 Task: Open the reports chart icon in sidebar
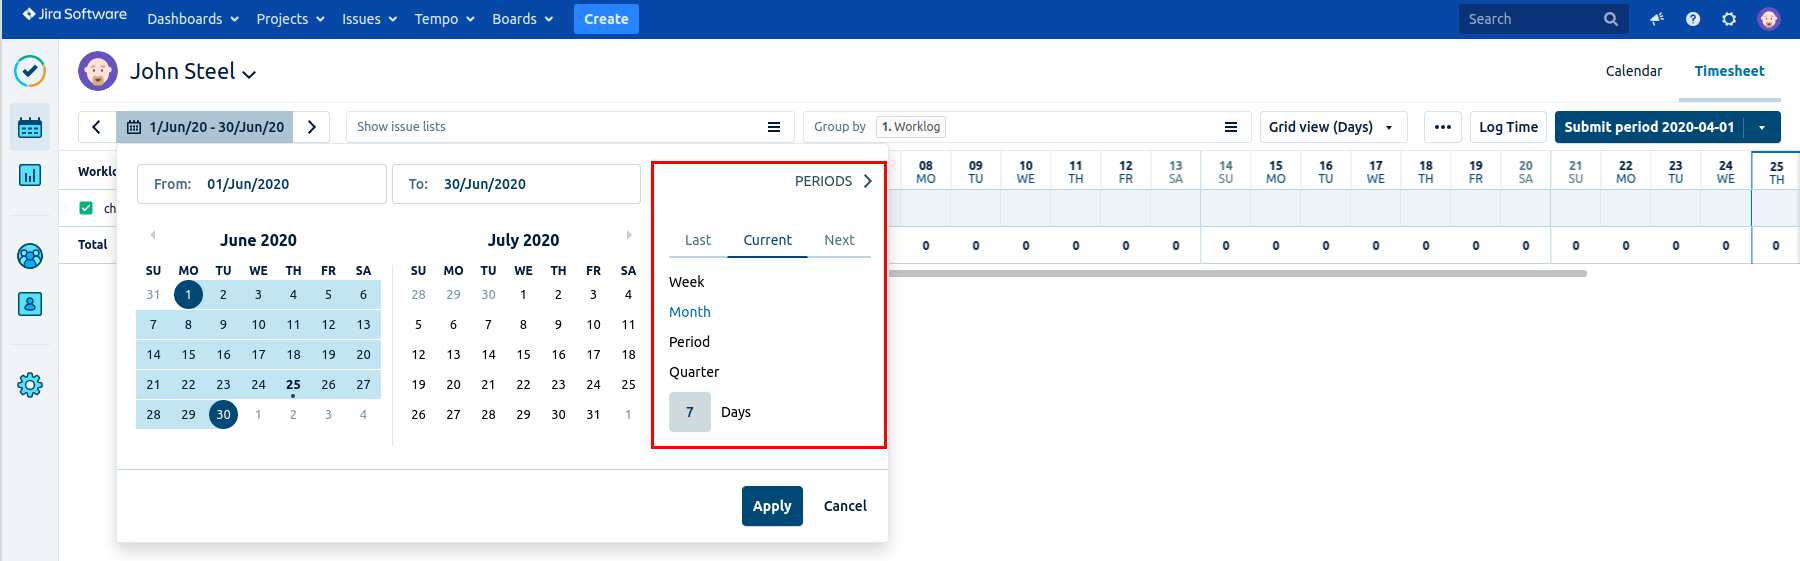30,175
